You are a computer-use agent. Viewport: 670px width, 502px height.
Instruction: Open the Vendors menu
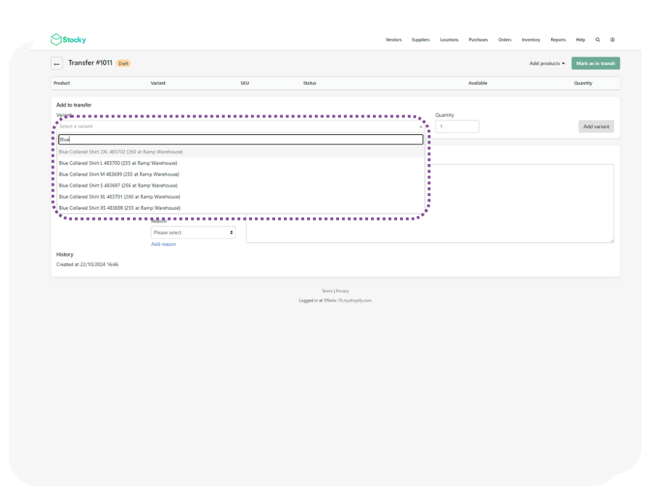[x=393, y=40]
